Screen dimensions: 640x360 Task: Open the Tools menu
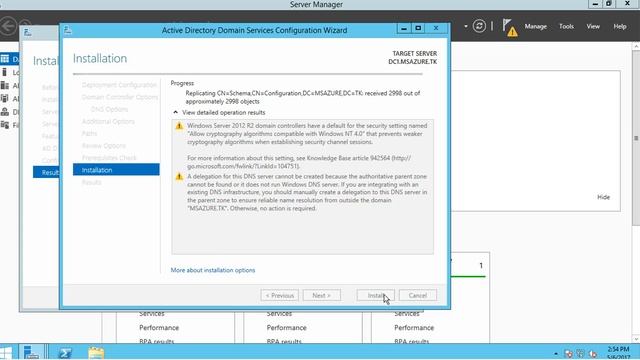(566, 26)
